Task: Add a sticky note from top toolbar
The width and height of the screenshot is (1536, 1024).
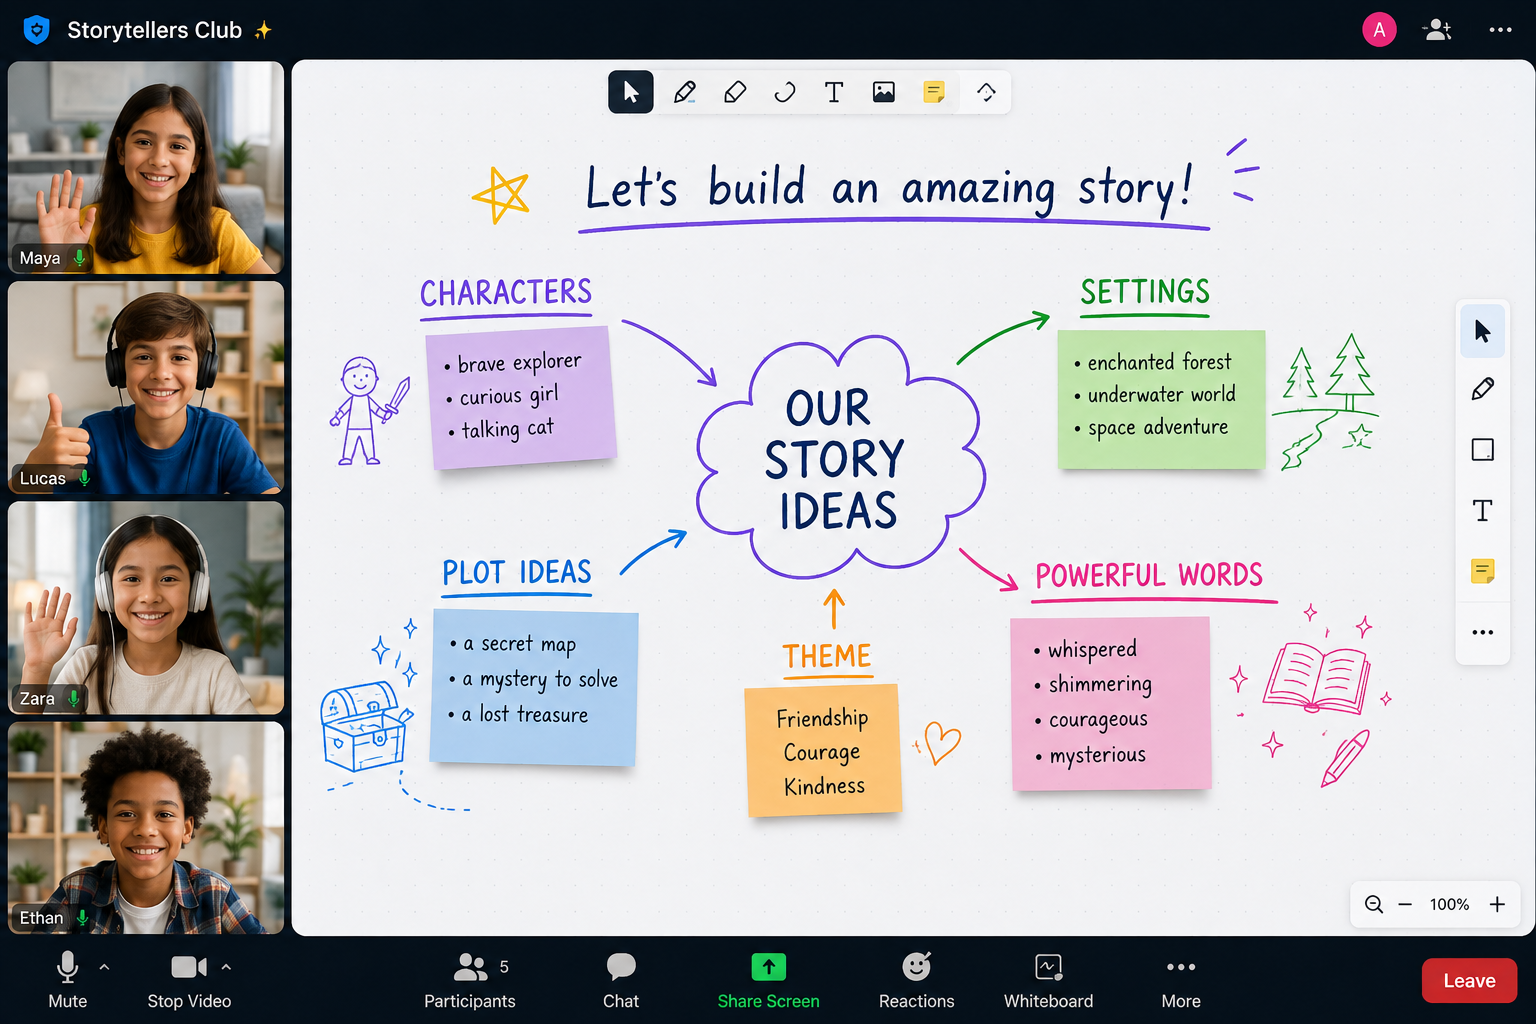Action: (934, 92)
